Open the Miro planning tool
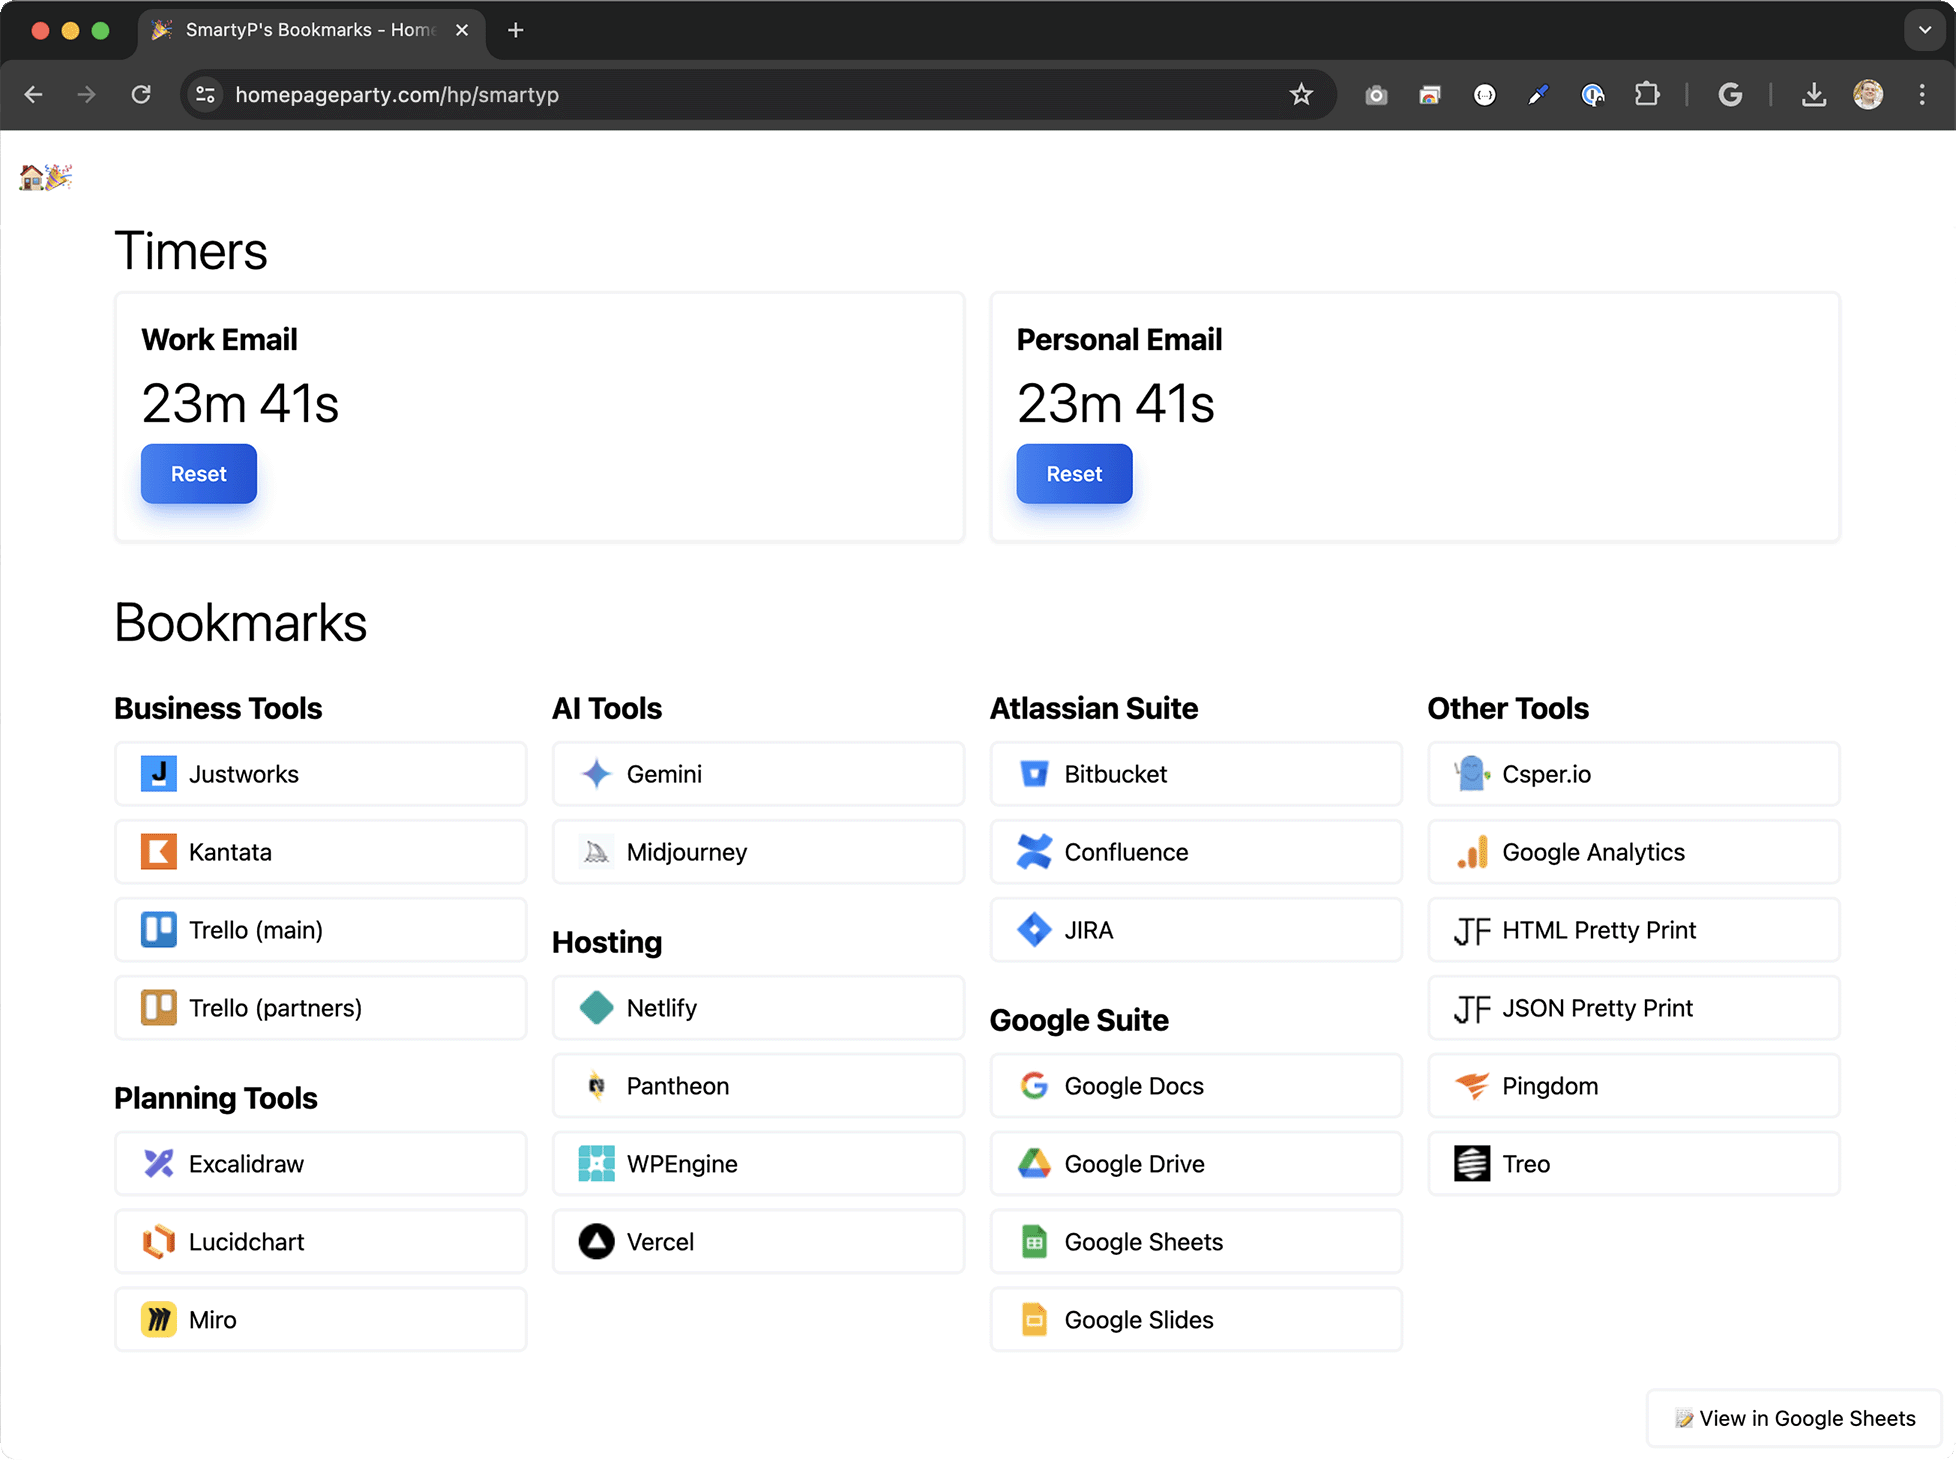Image resolution: width=1956 pixels, height=1461 pixels. coord(321,1318)
